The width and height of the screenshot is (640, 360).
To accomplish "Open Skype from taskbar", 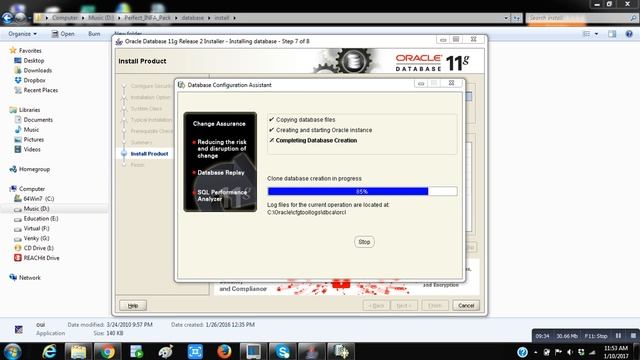I will click(282, 351).
